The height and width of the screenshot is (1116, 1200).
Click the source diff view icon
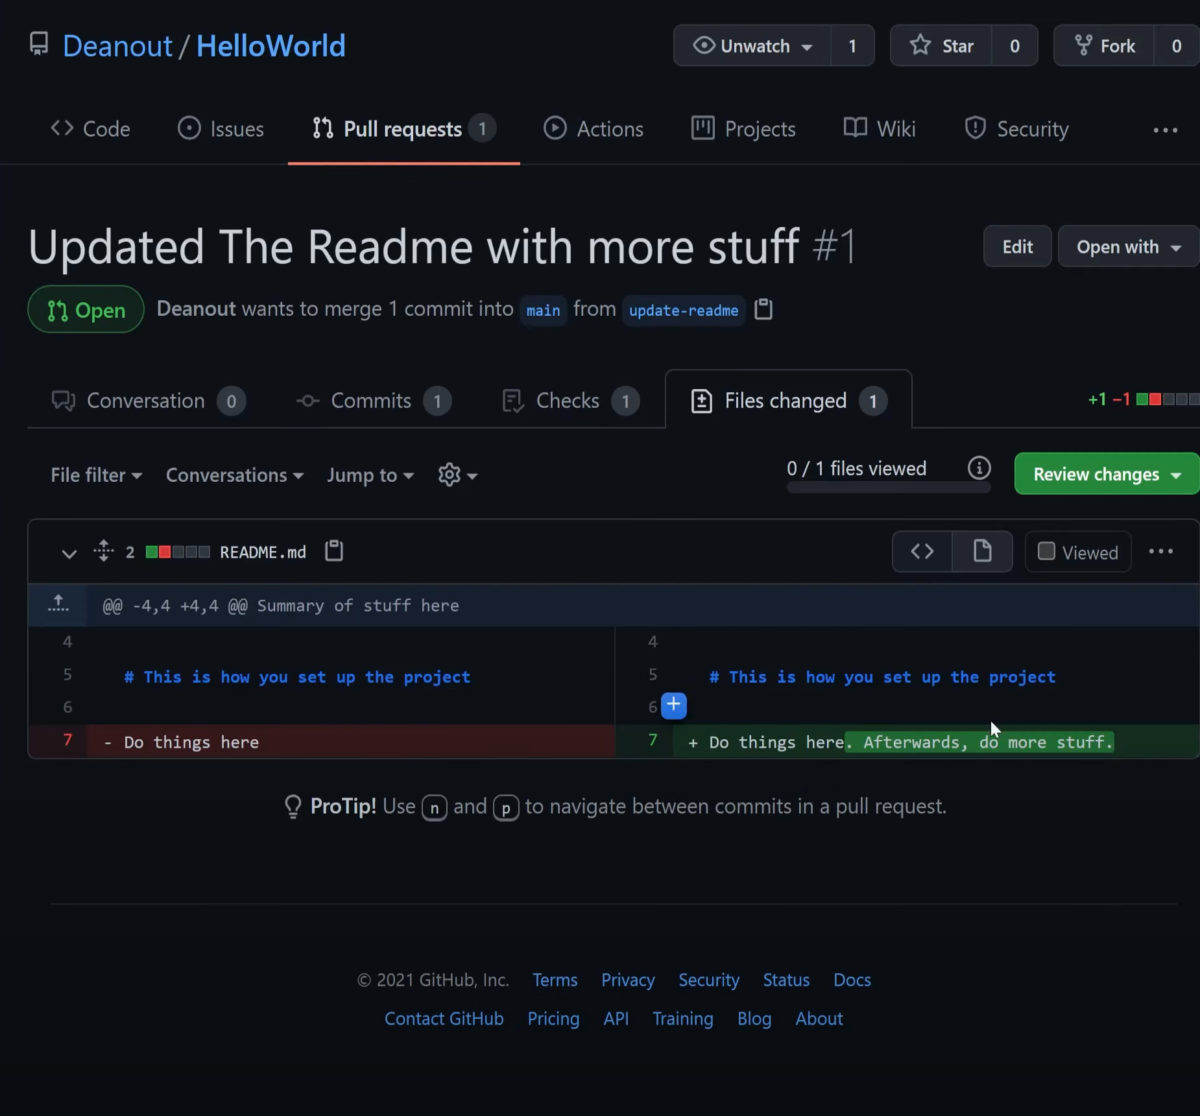922,552
